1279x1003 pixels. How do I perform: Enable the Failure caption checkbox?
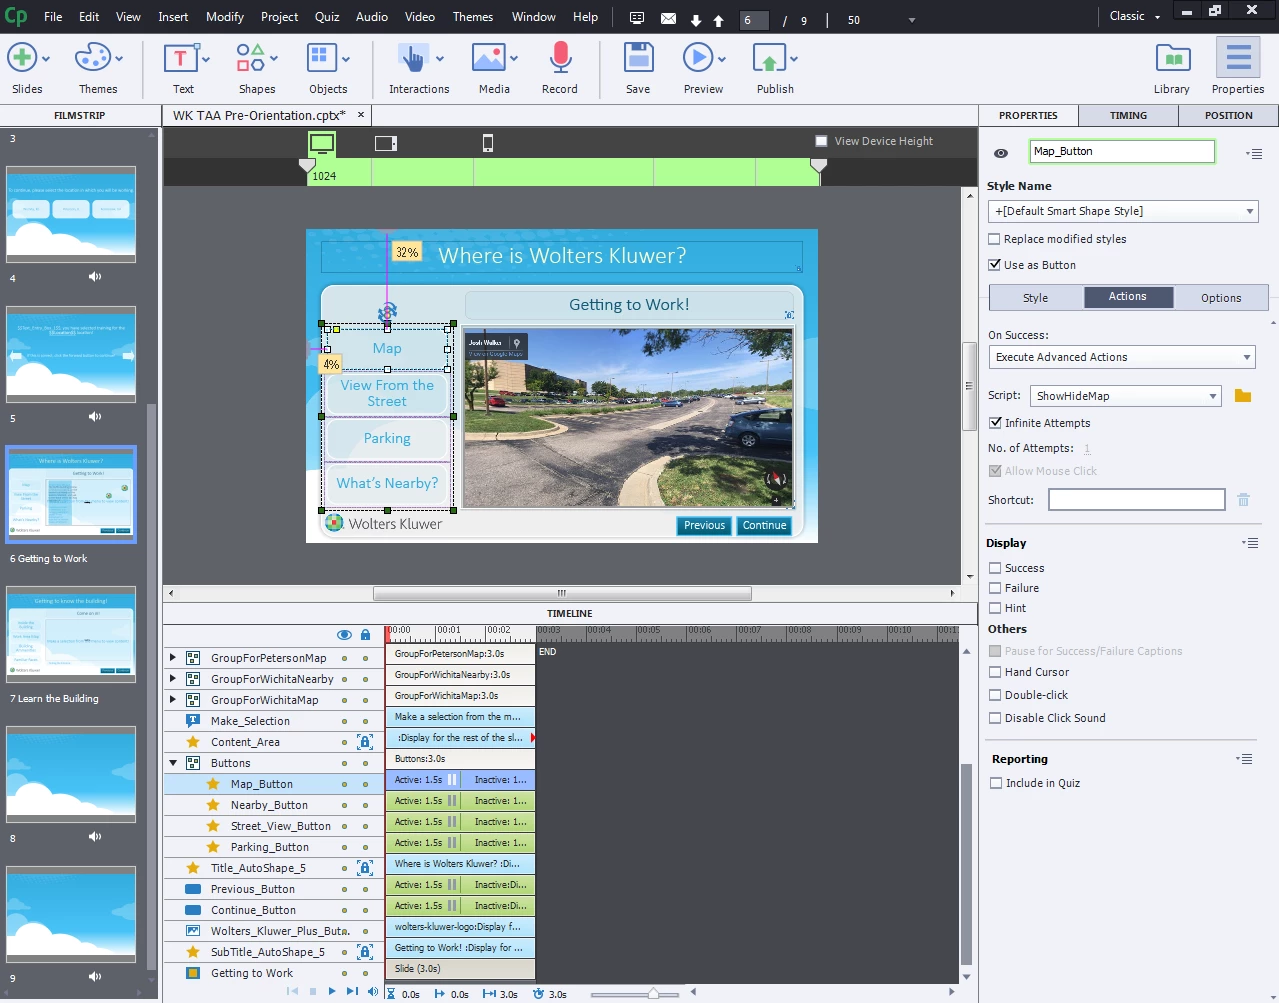click(995, 588)
